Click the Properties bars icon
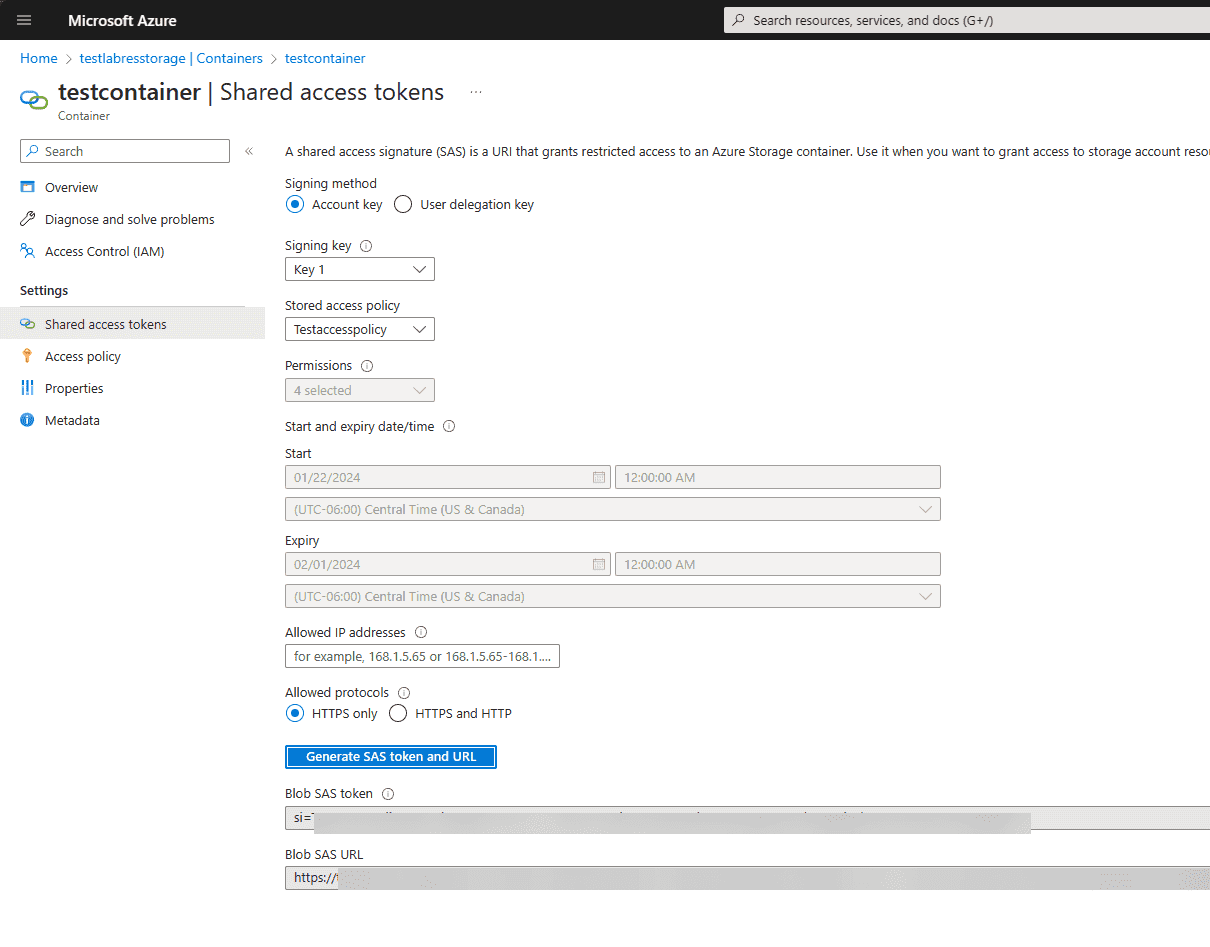 click(x=28, y=388)
